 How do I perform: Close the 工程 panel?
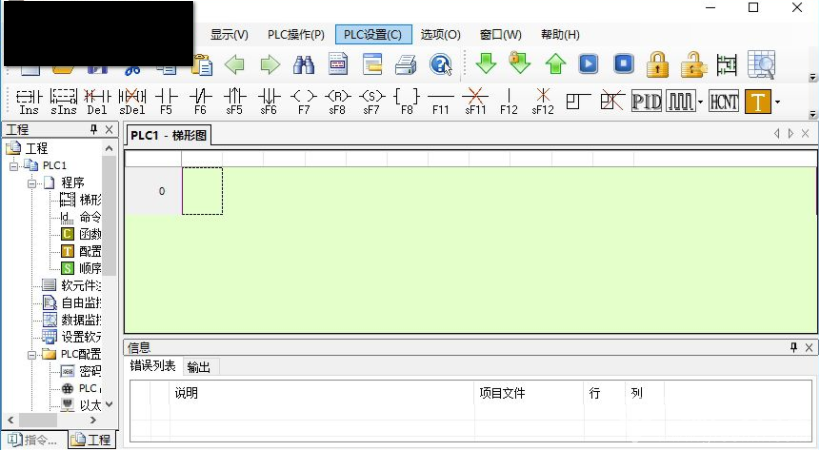(109, 129)
